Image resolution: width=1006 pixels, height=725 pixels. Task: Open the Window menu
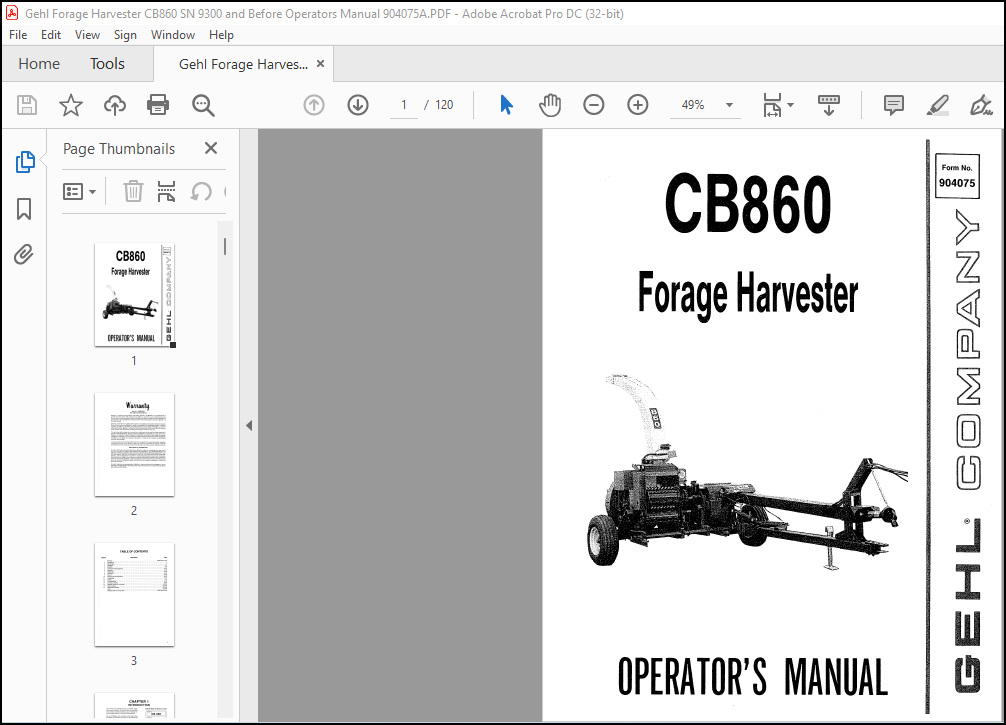[x=173, y=35]
